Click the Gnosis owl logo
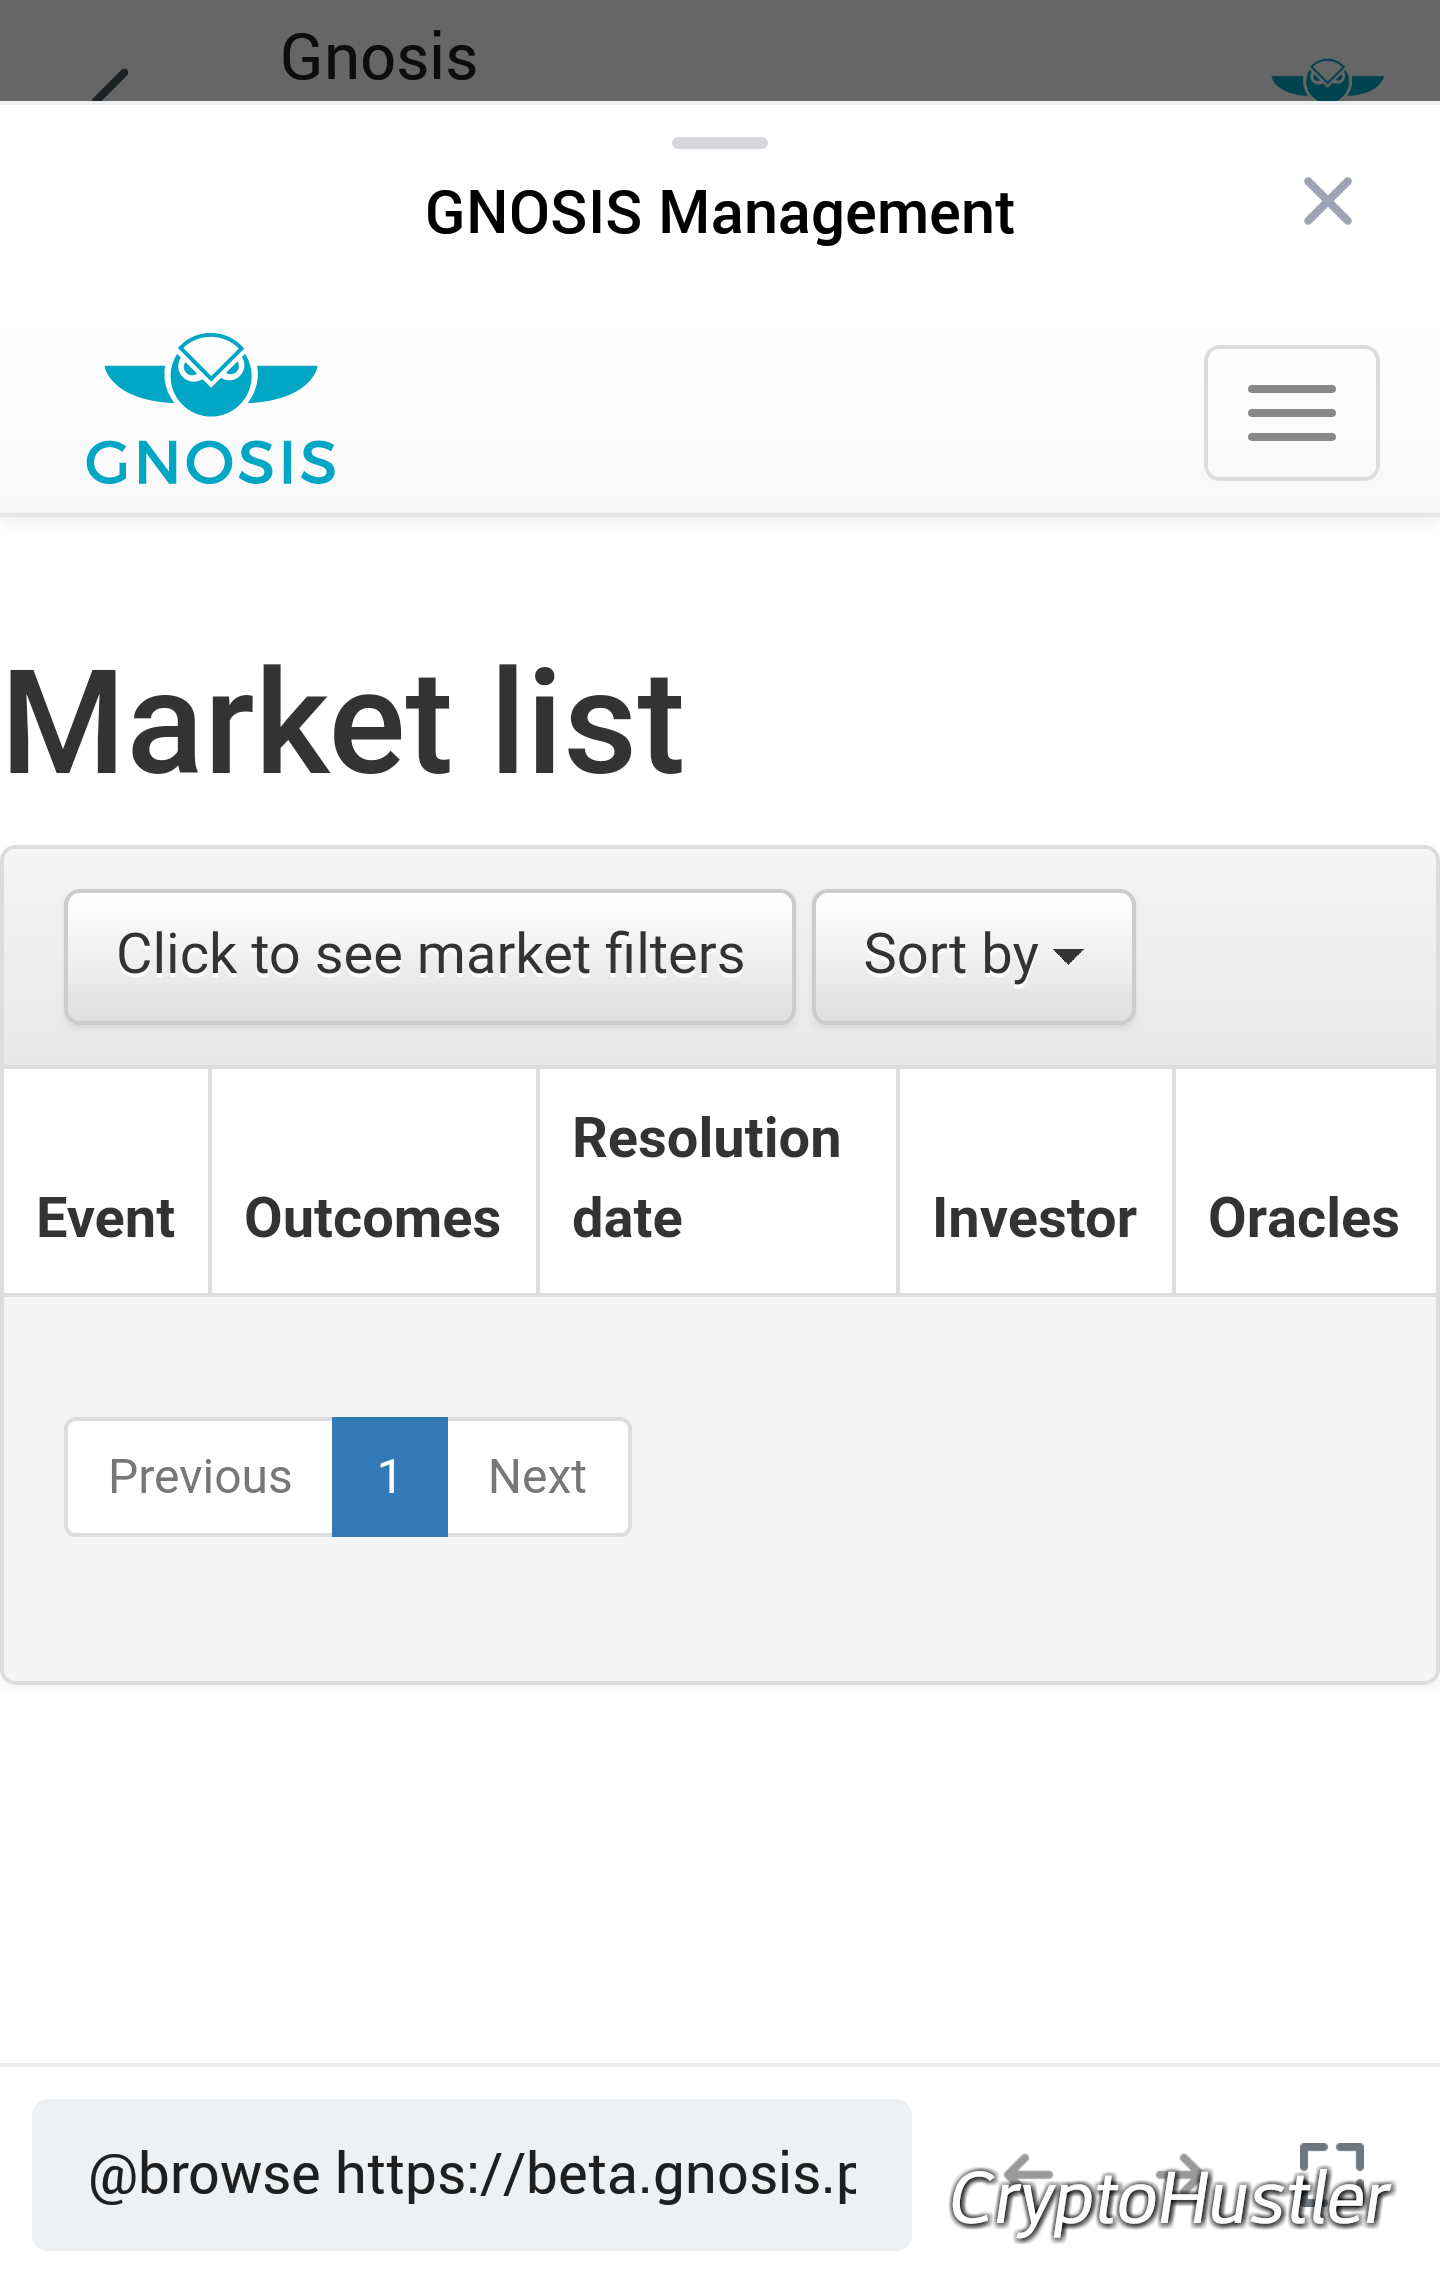Image resolution: width=1440 pixels, height=2279 pixels. point(211,410)
